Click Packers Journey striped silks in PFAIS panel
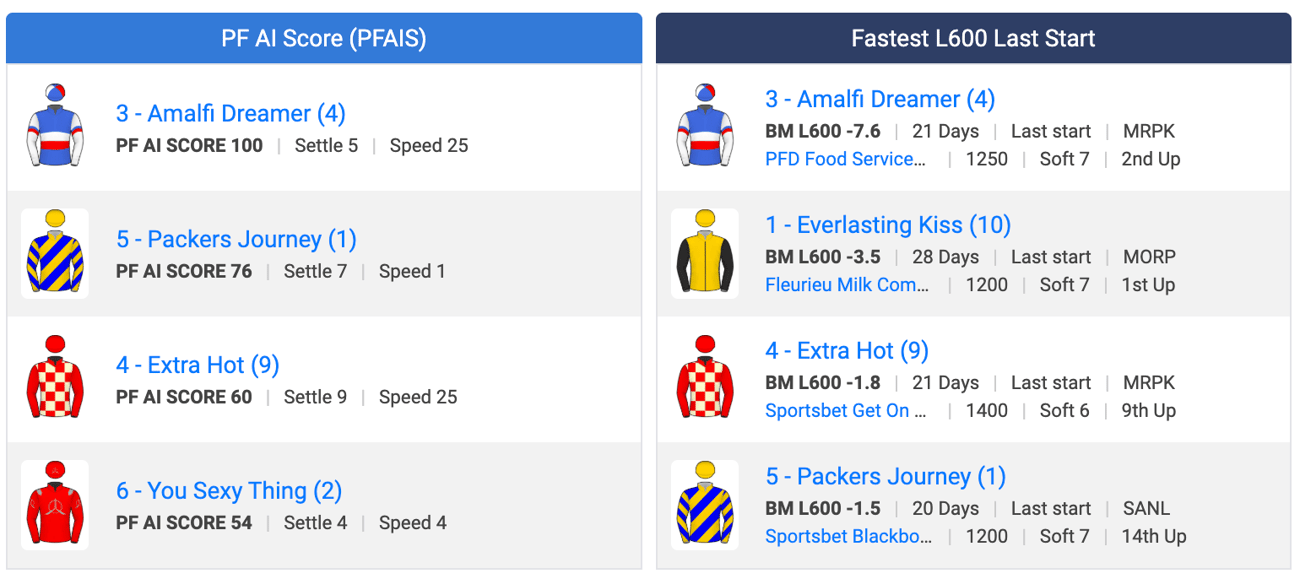Viewport: 1300px width, 579px height. pyautogui.click(x=55, y=253)
